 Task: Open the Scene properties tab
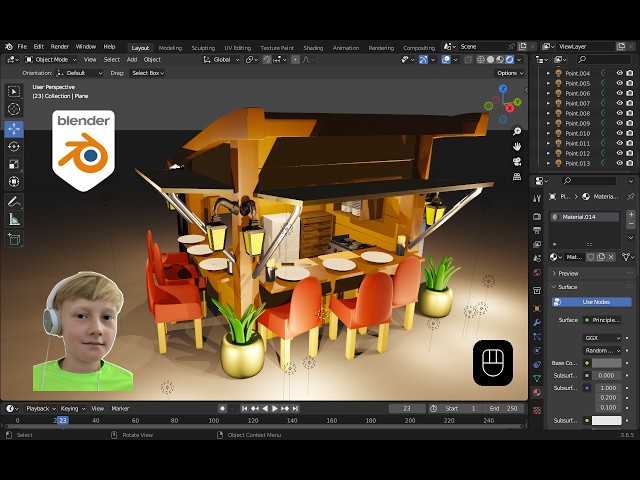537,258
